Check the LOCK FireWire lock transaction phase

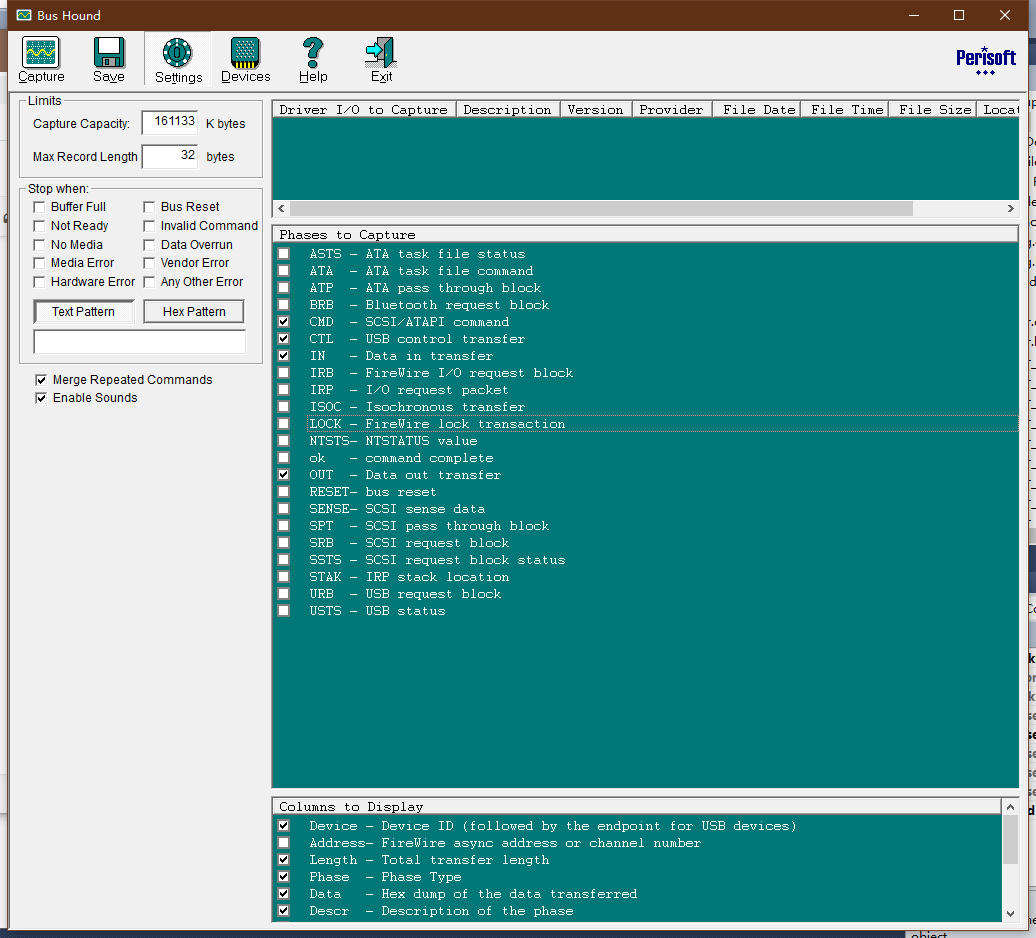point(284,423)
